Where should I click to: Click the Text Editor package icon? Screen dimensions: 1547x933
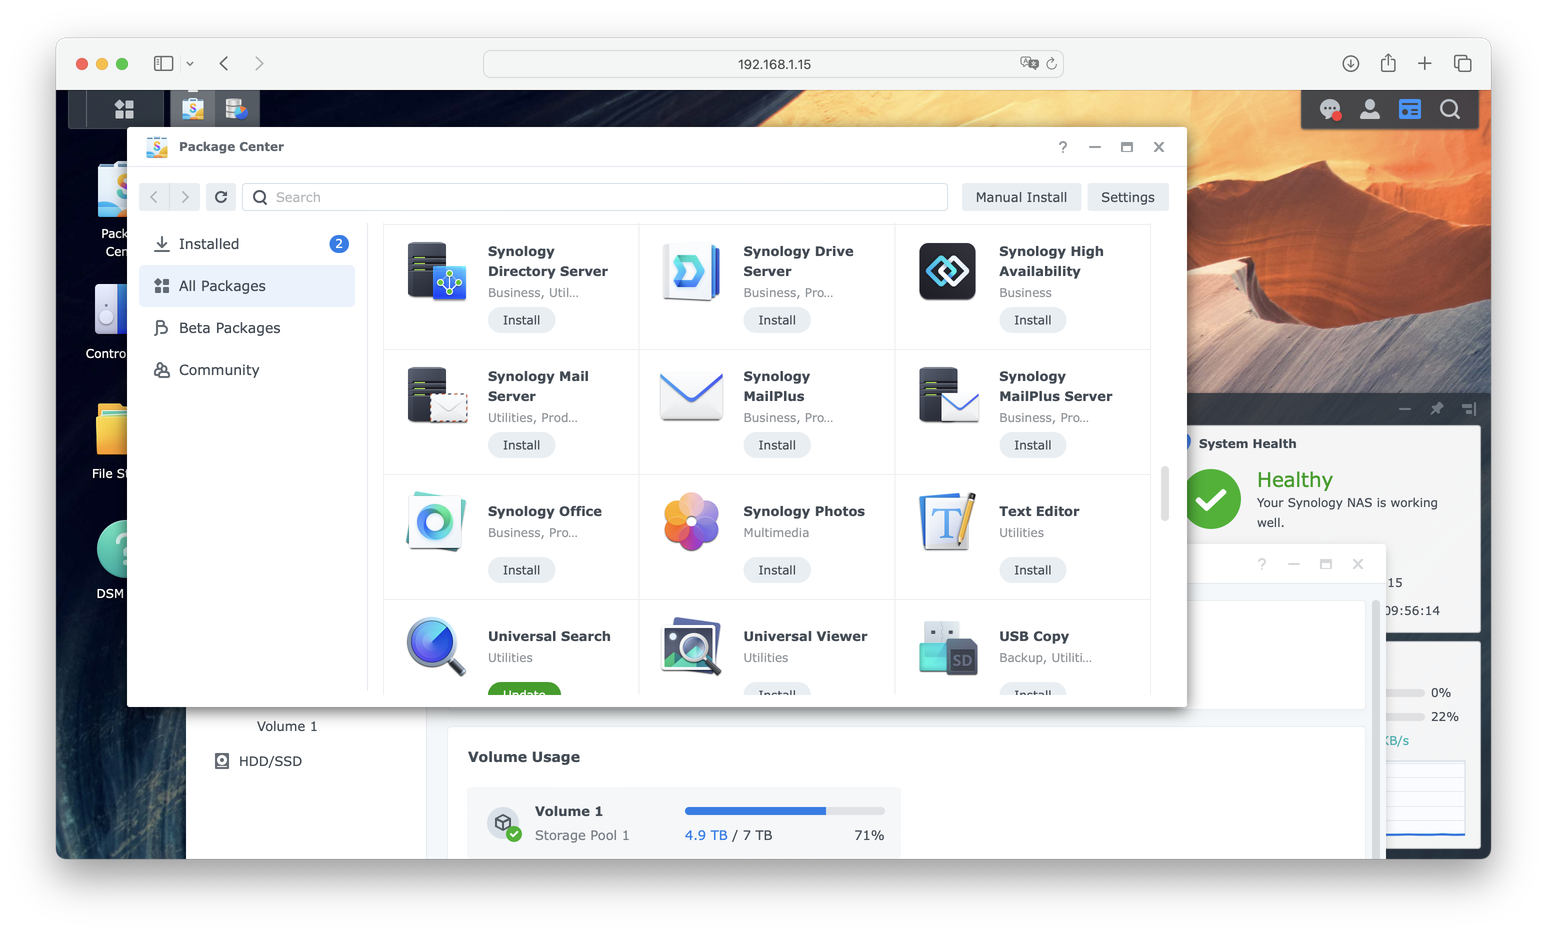tap(945, 521)
